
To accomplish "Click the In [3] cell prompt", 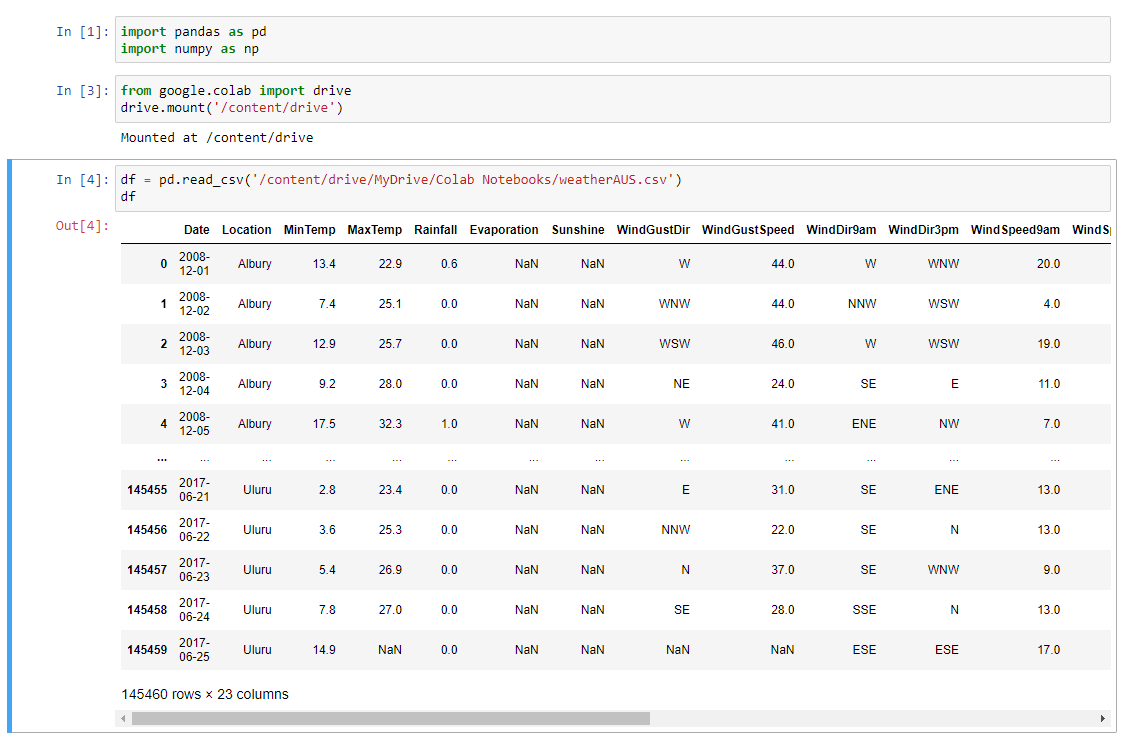I will tap(83, 90).
